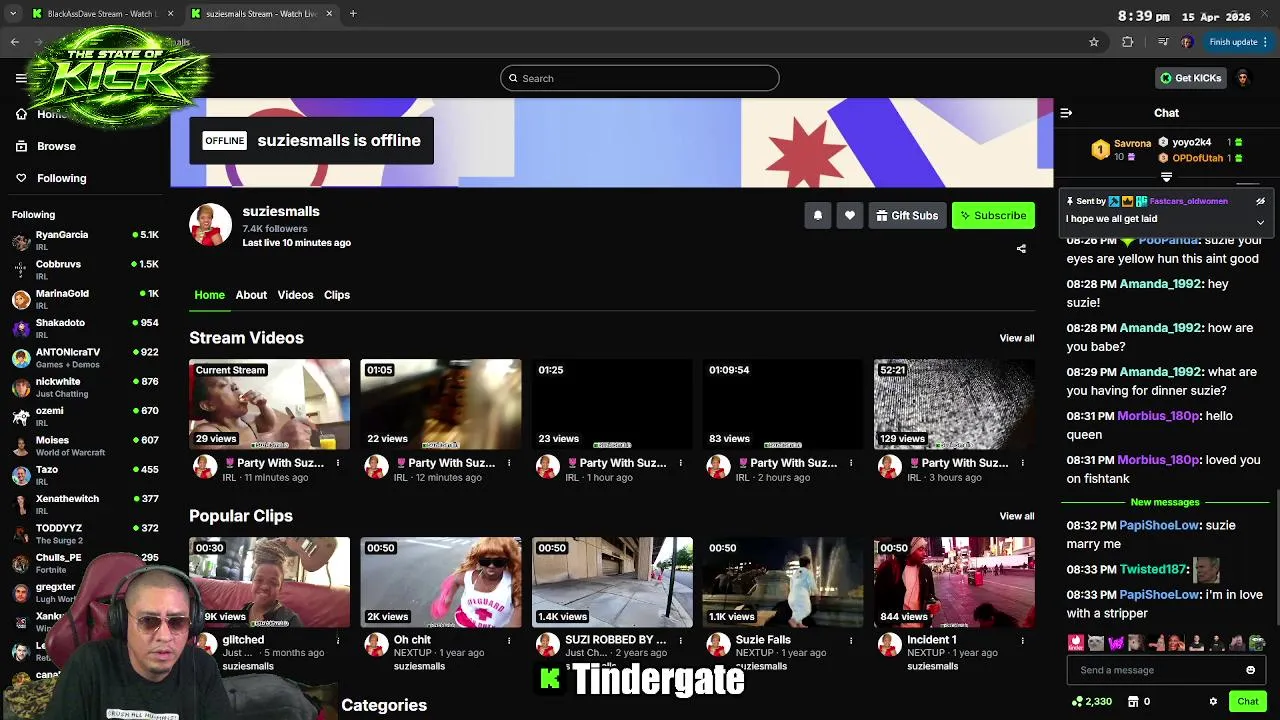Click the Gift Subs button
This screenshot has height=720, width=1280.
click(x=907, y=215)
